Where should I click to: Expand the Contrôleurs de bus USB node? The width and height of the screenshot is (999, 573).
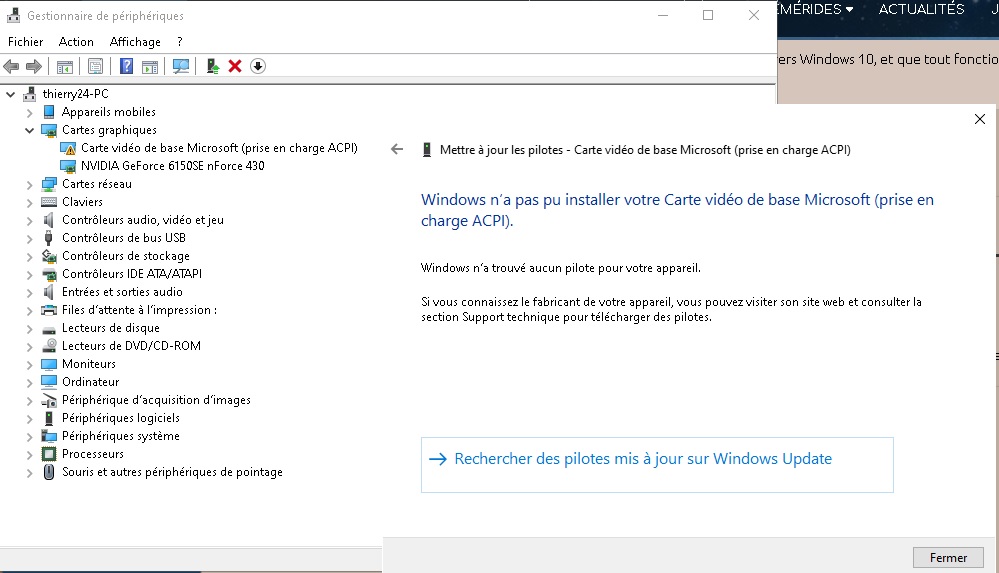pyautogui.click(x=29, y=238)
